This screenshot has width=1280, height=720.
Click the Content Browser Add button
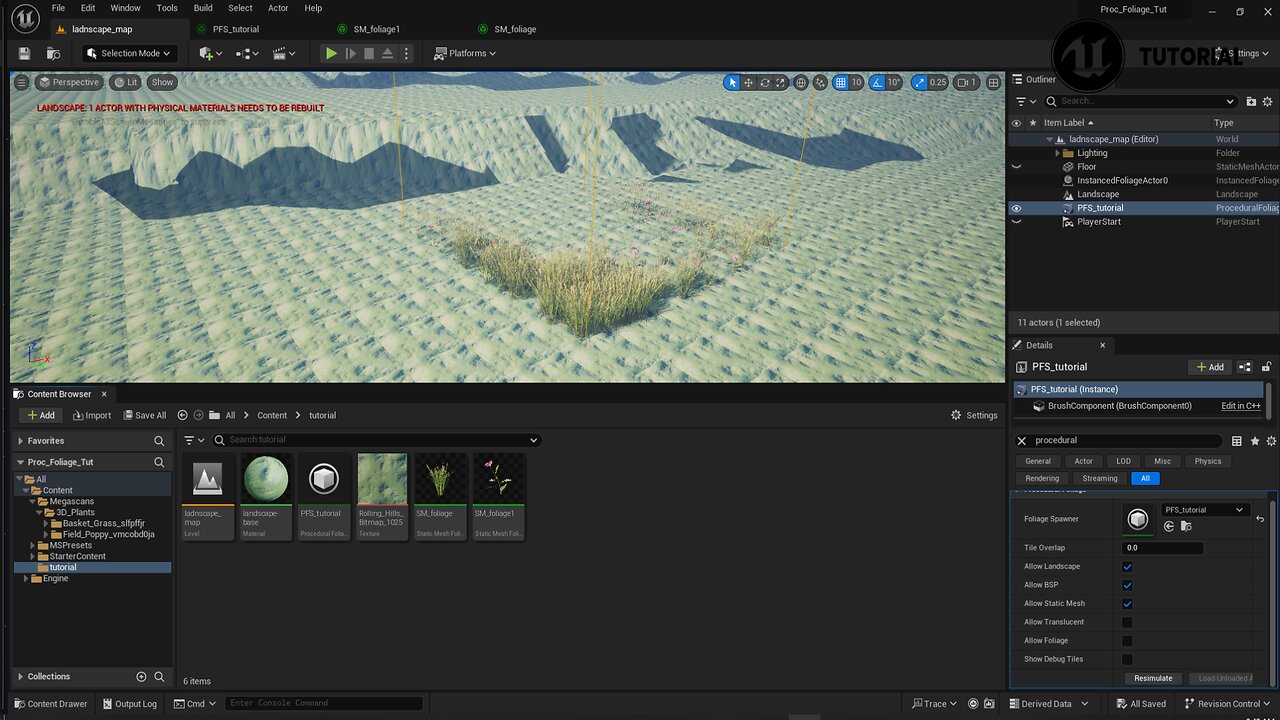41,415
